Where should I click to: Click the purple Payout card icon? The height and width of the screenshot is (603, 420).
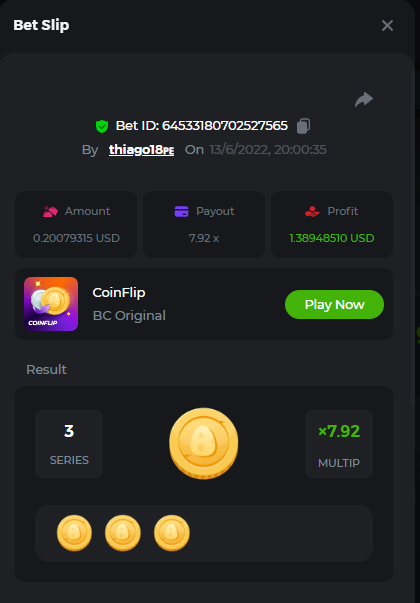[182, 211]
